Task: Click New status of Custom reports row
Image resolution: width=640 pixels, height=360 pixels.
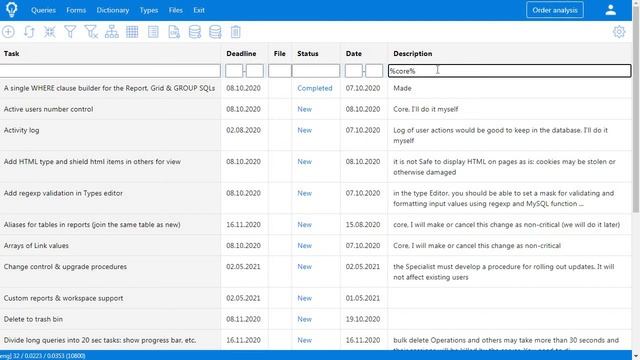Action: click(304, 298)
